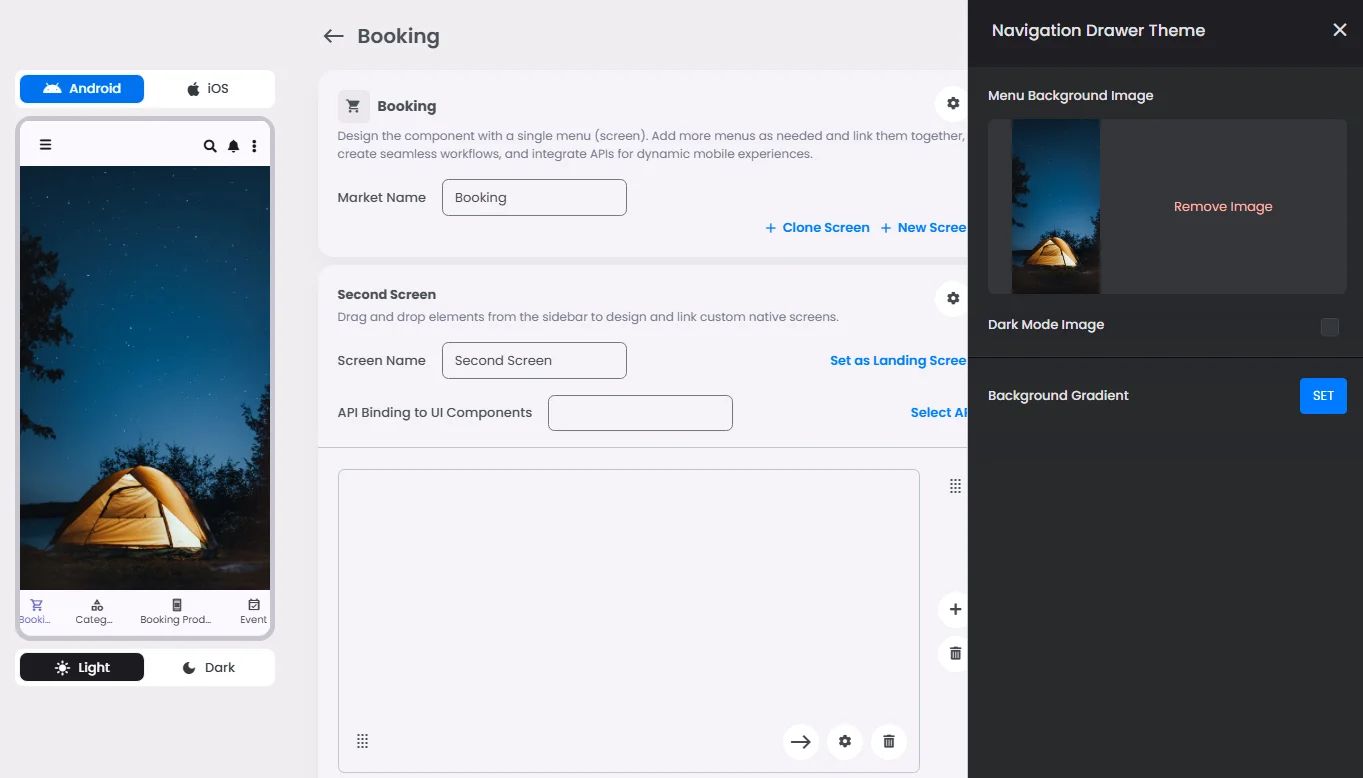Switch preview to Light theme
This screenshot has height=778, width=1363.
pos(82,668)
